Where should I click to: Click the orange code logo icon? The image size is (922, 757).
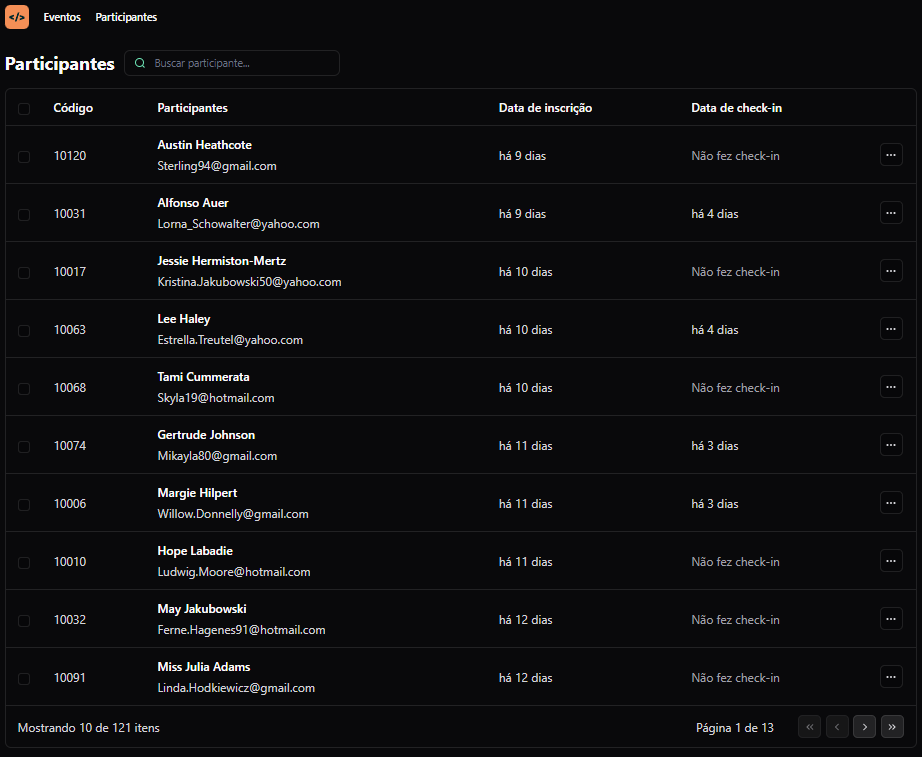[x=17, y=17]
